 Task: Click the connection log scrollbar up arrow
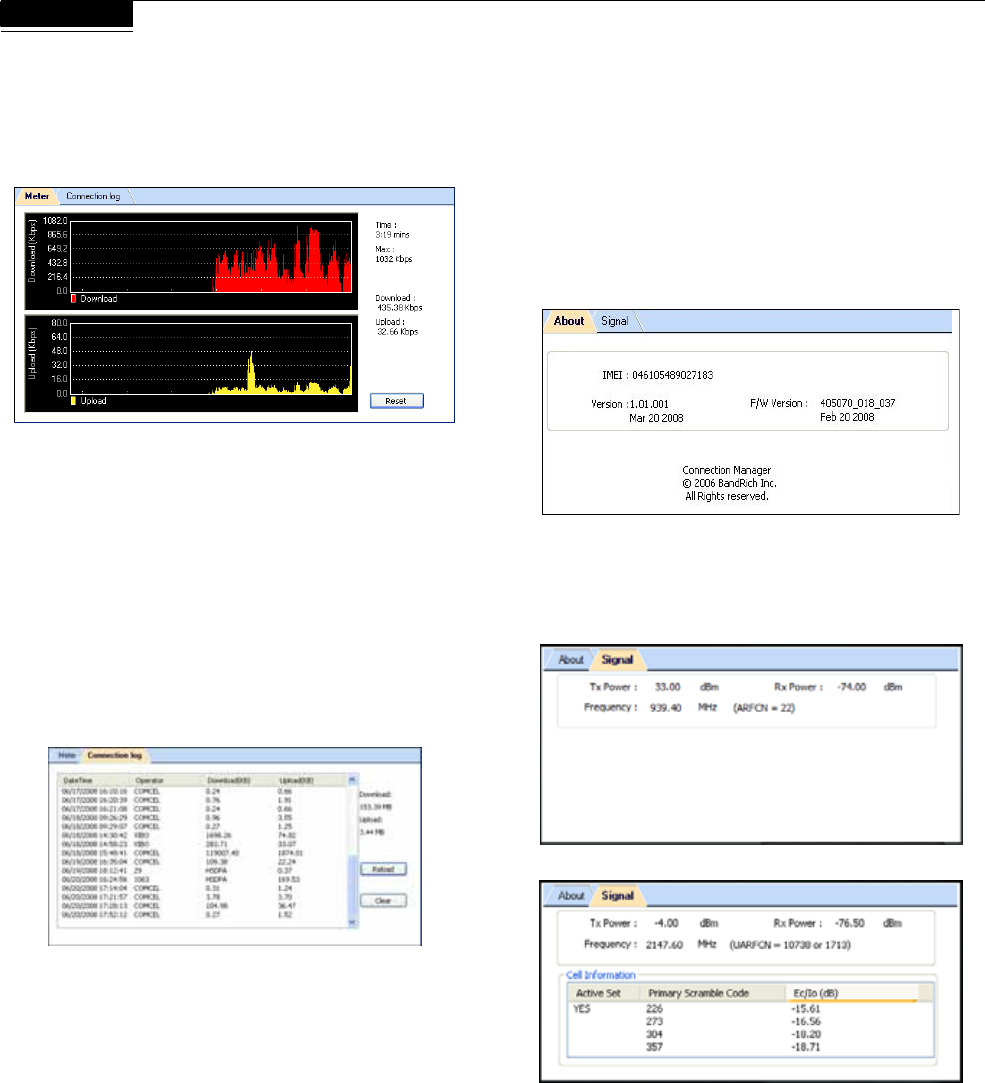point(352,780)
